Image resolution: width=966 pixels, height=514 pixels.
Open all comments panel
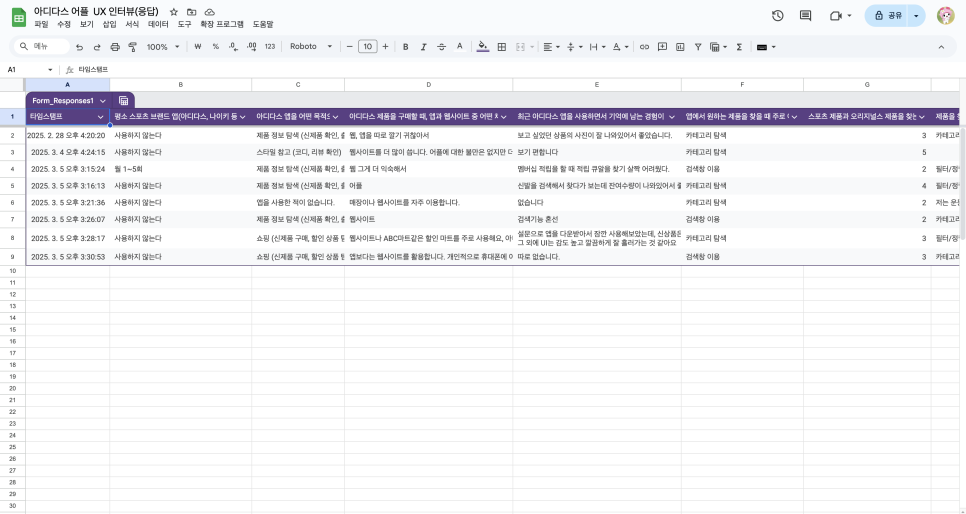coord(805,16)
